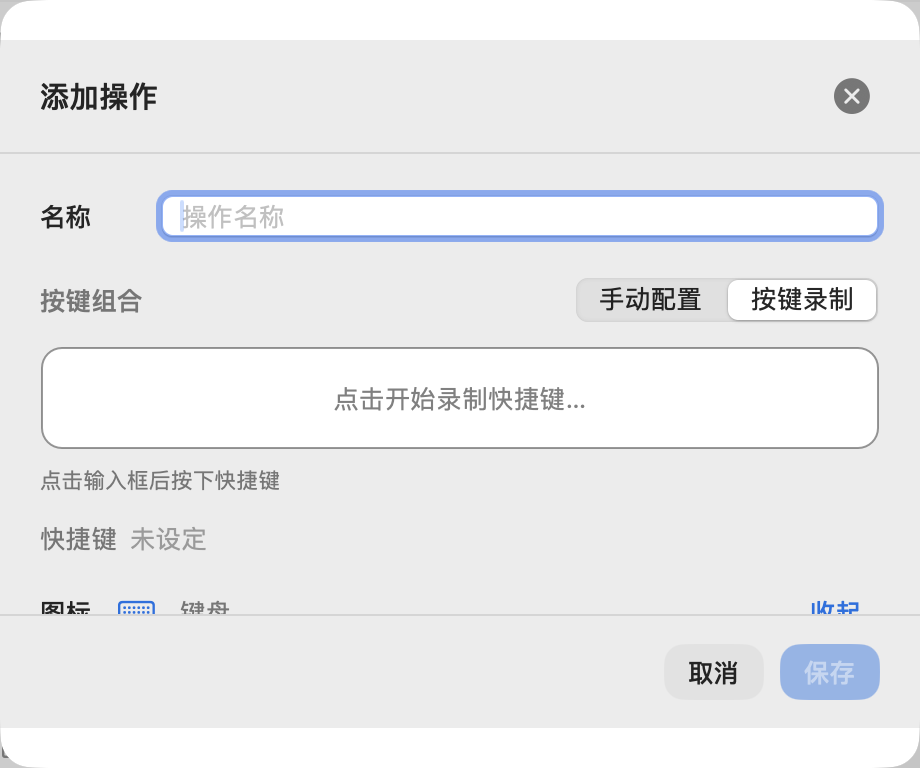Click the 名称 field label

point(66,216)
